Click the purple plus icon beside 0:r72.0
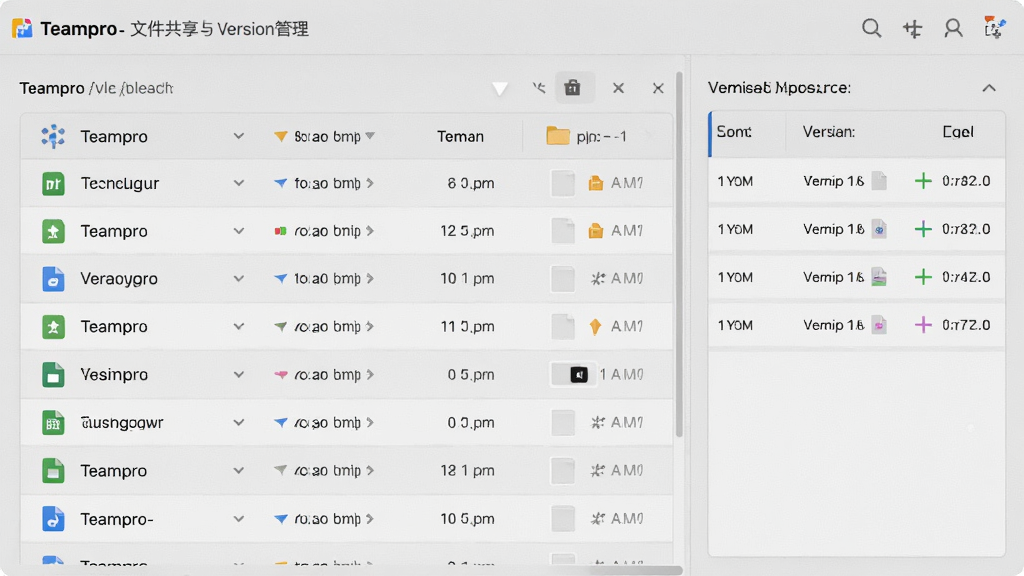This screenshot has height=576, width=1024. [x=923, y=325]
